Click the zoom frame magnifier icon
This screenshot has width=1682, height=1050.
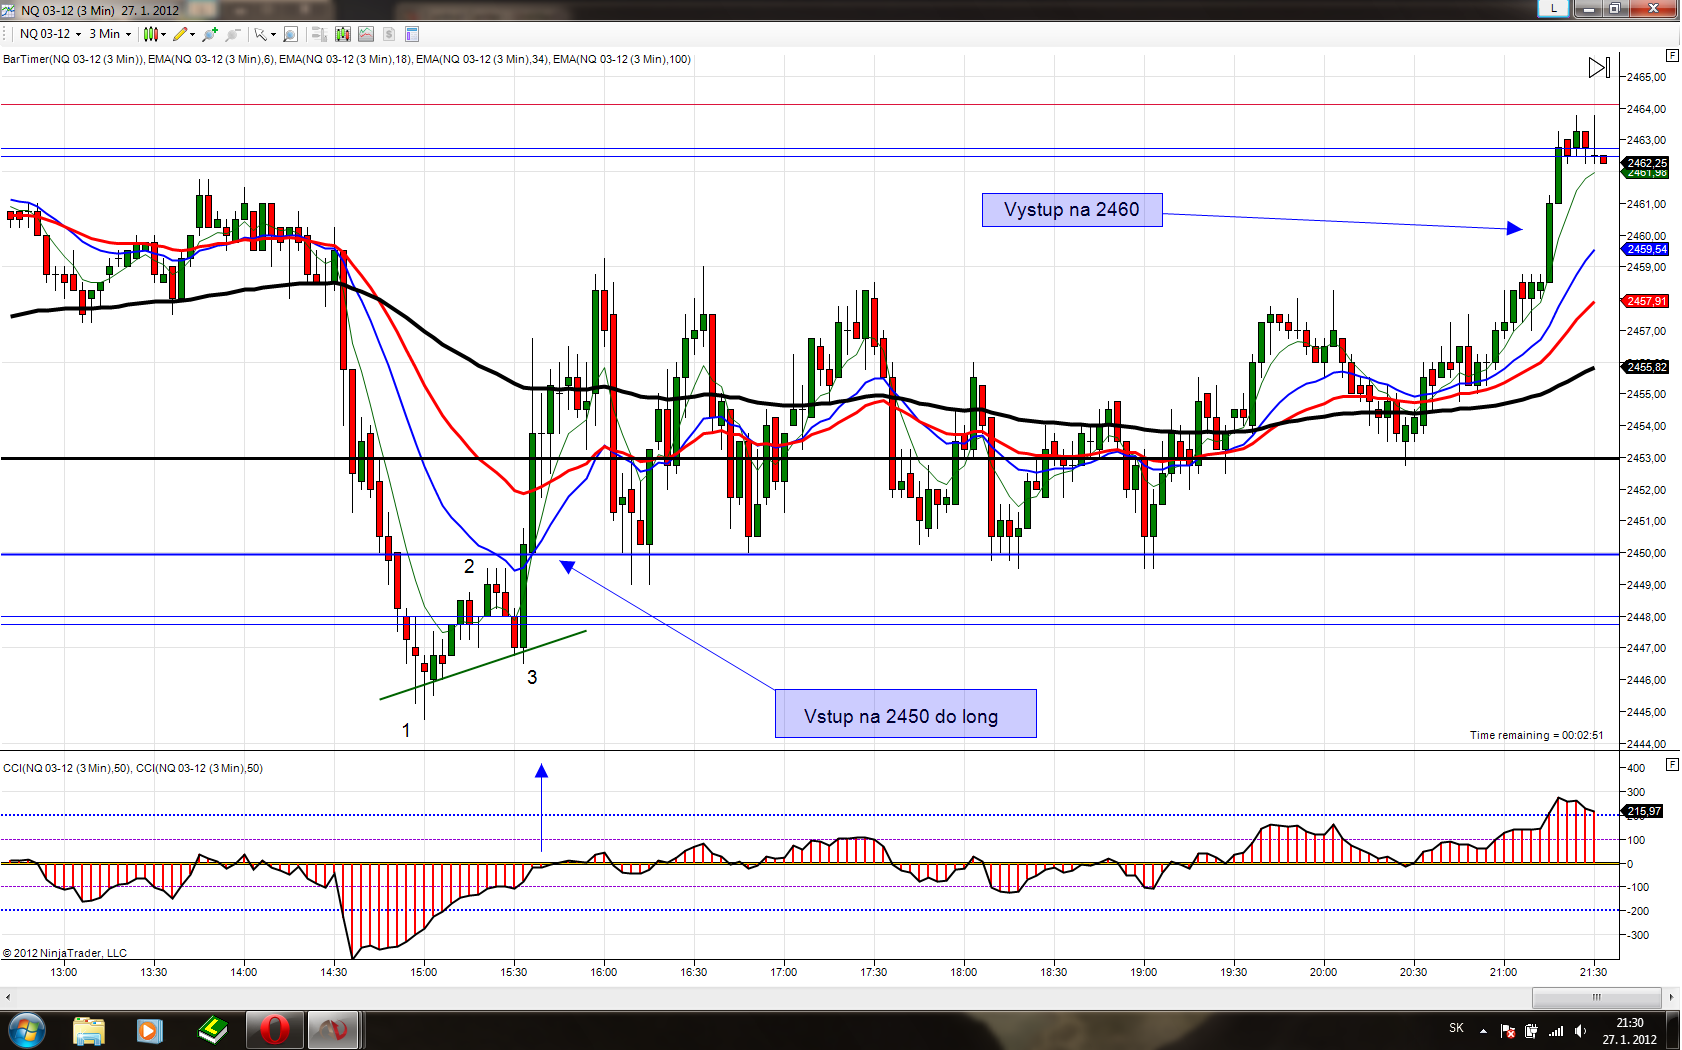coord(290,34)
